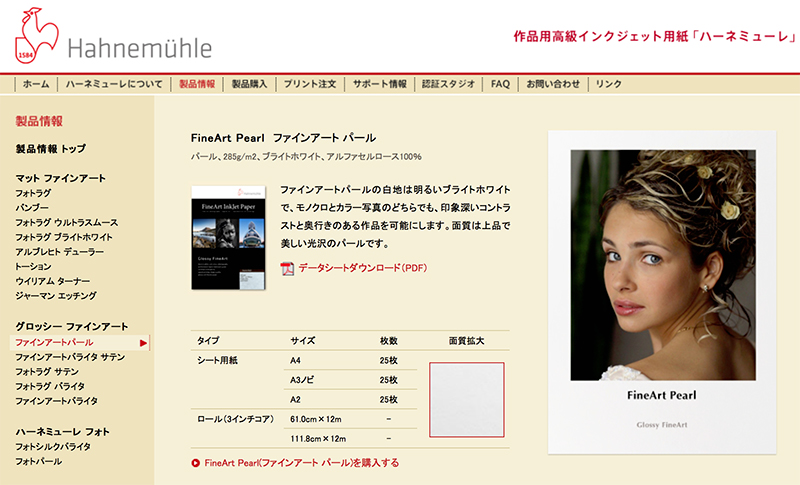Select the 製品情報 nav tab

[197, 84]
